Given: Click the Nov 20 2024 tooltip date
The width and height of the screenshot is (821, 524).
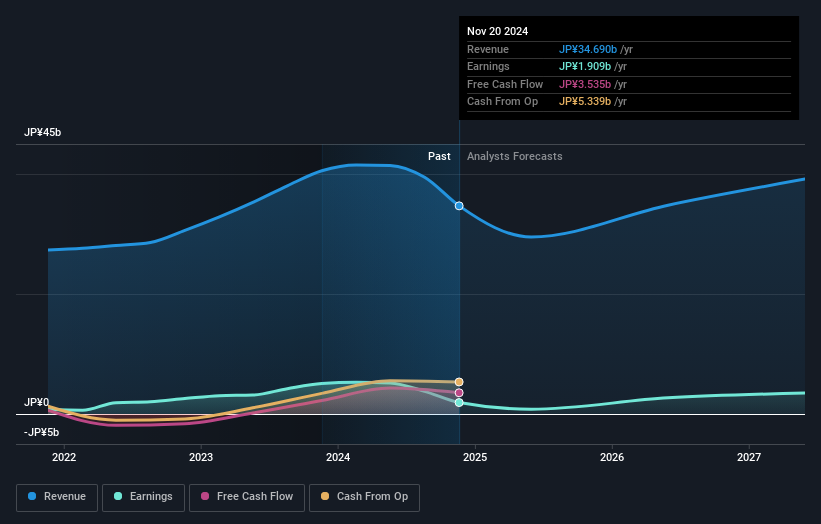Looking at the screenshot, I should (497, 31).
